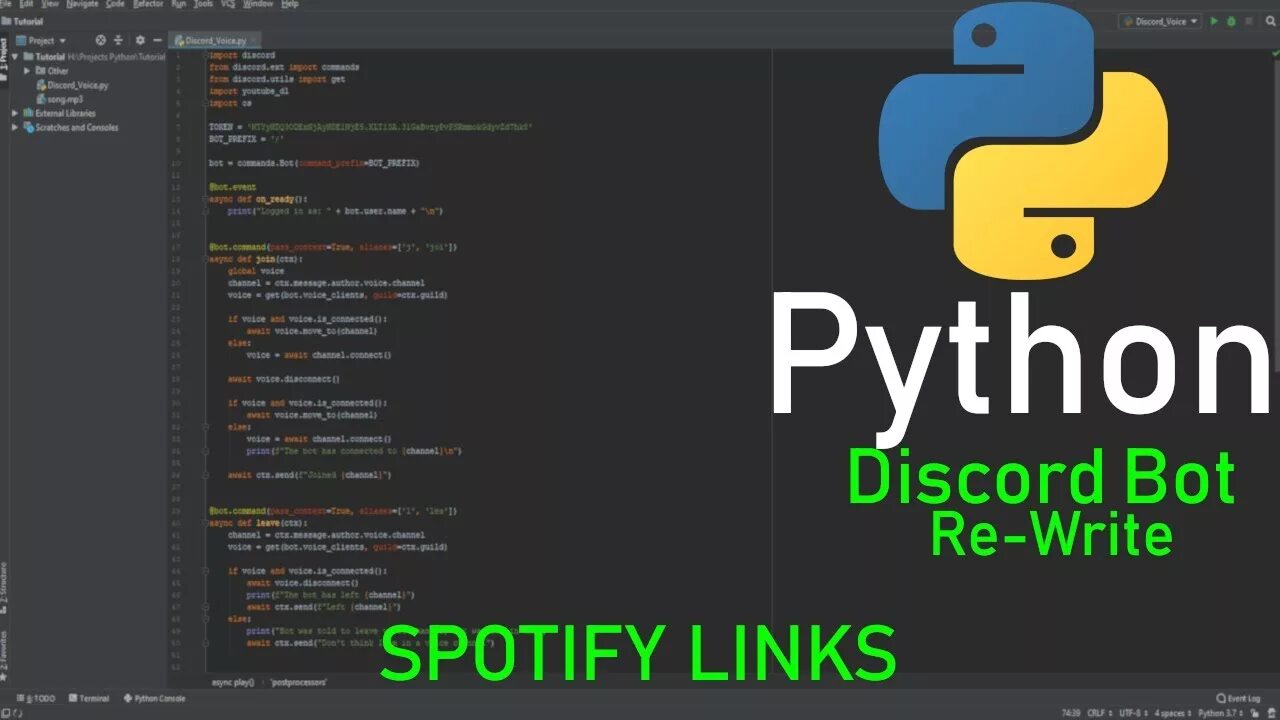Open the Window menu
The image size is (1280, 720).
pyautogui.click(x=258, y=4)
